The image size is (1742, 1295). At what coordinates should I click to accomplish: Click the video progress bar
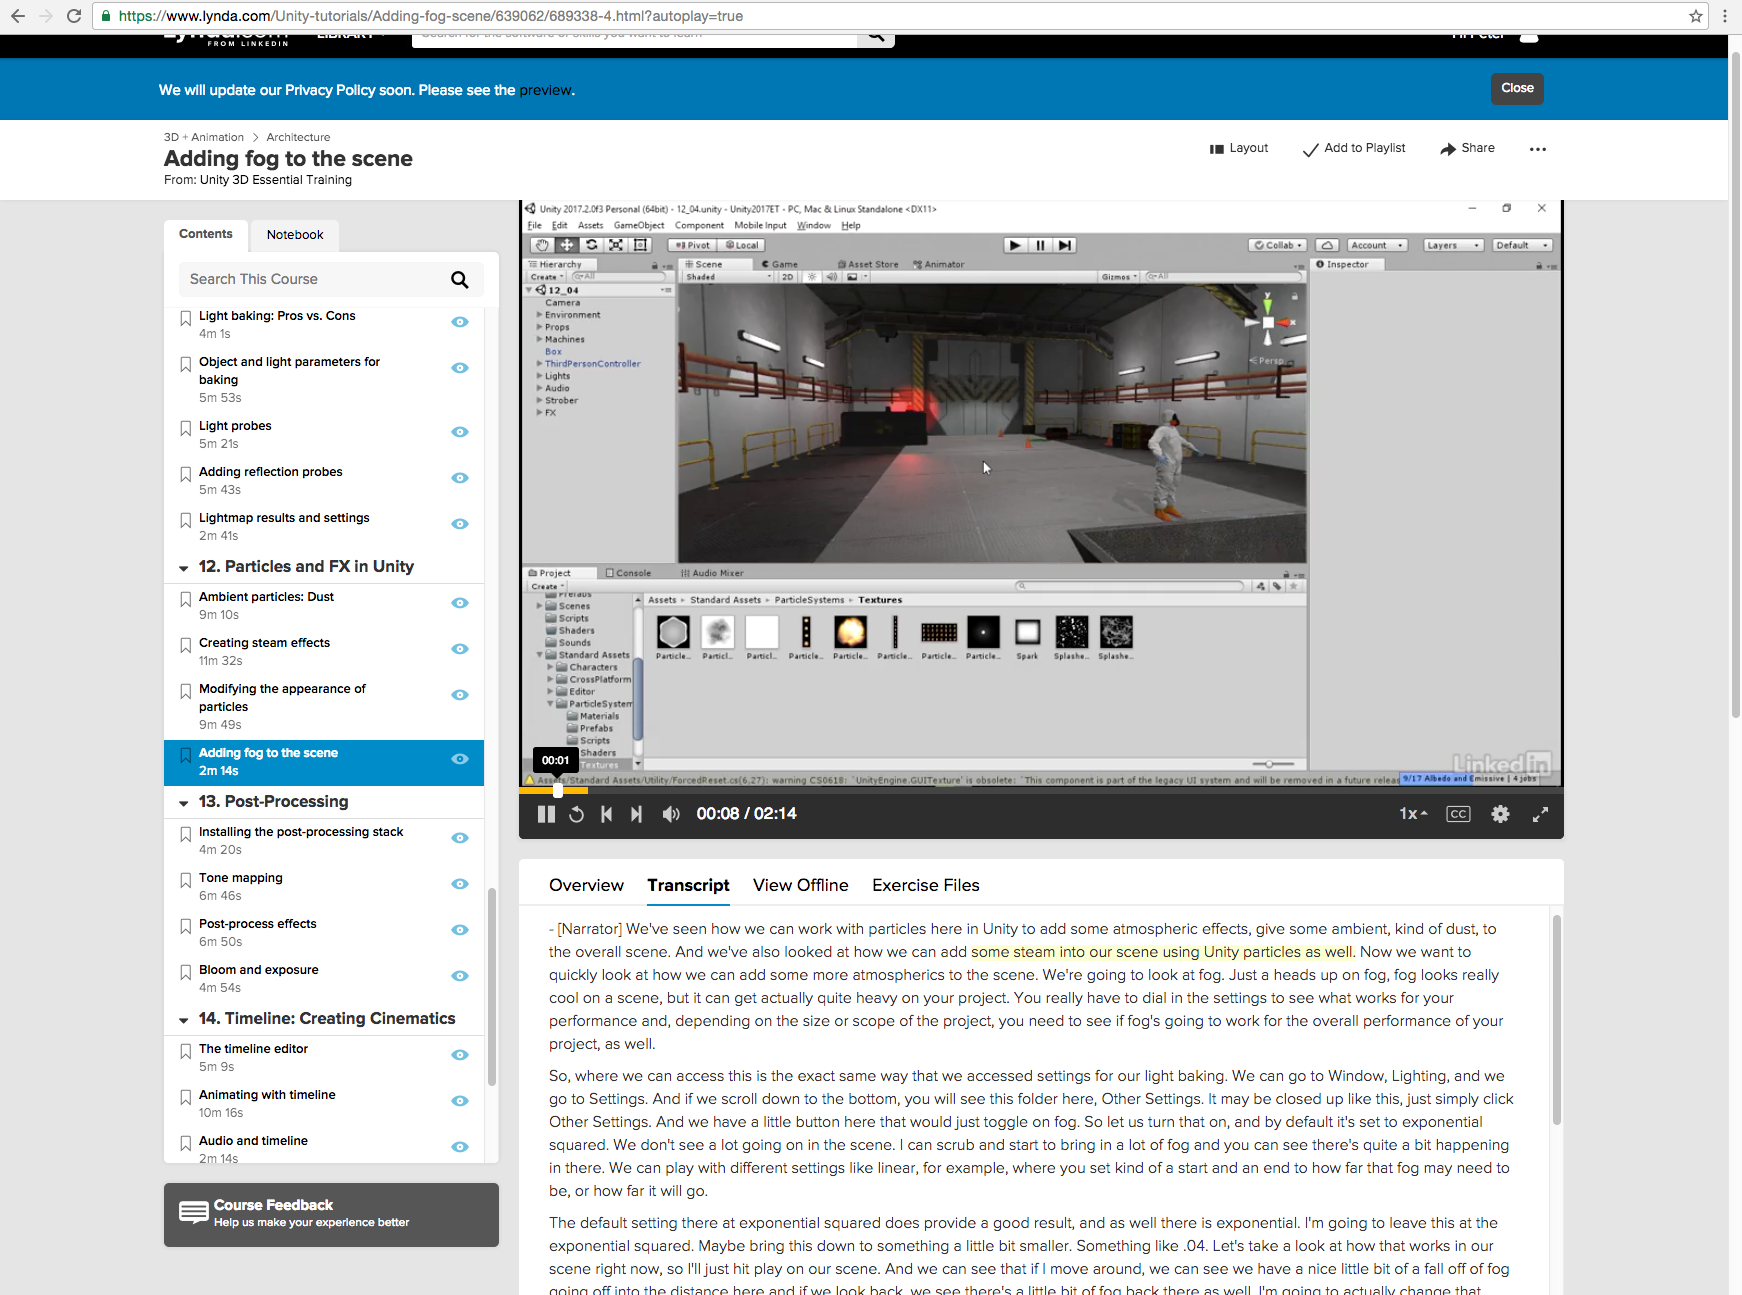tap(1040, 790)
